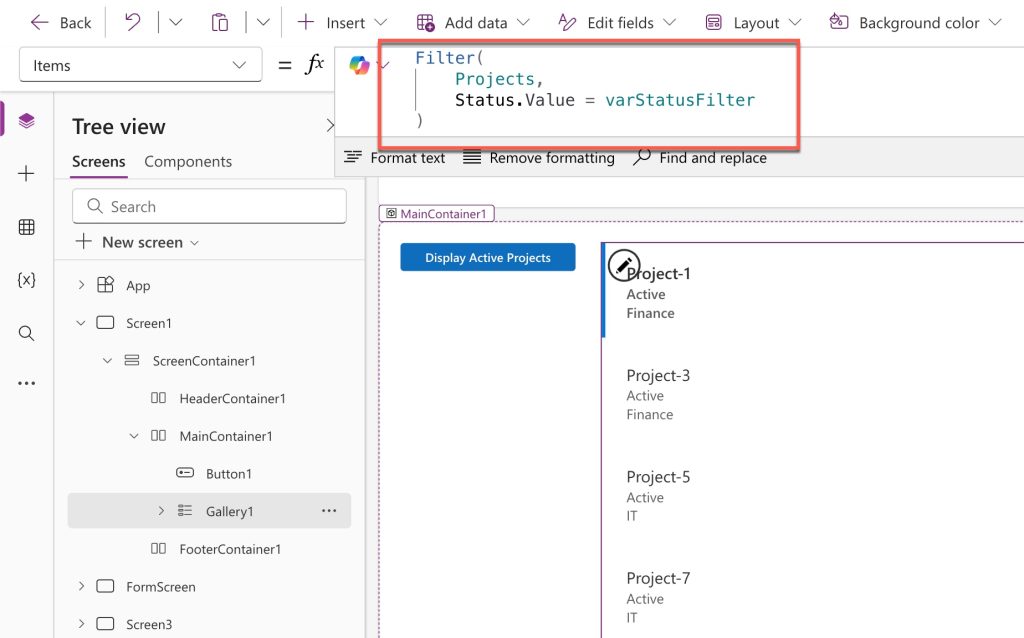Click the Add data table icon

point(425,23)
